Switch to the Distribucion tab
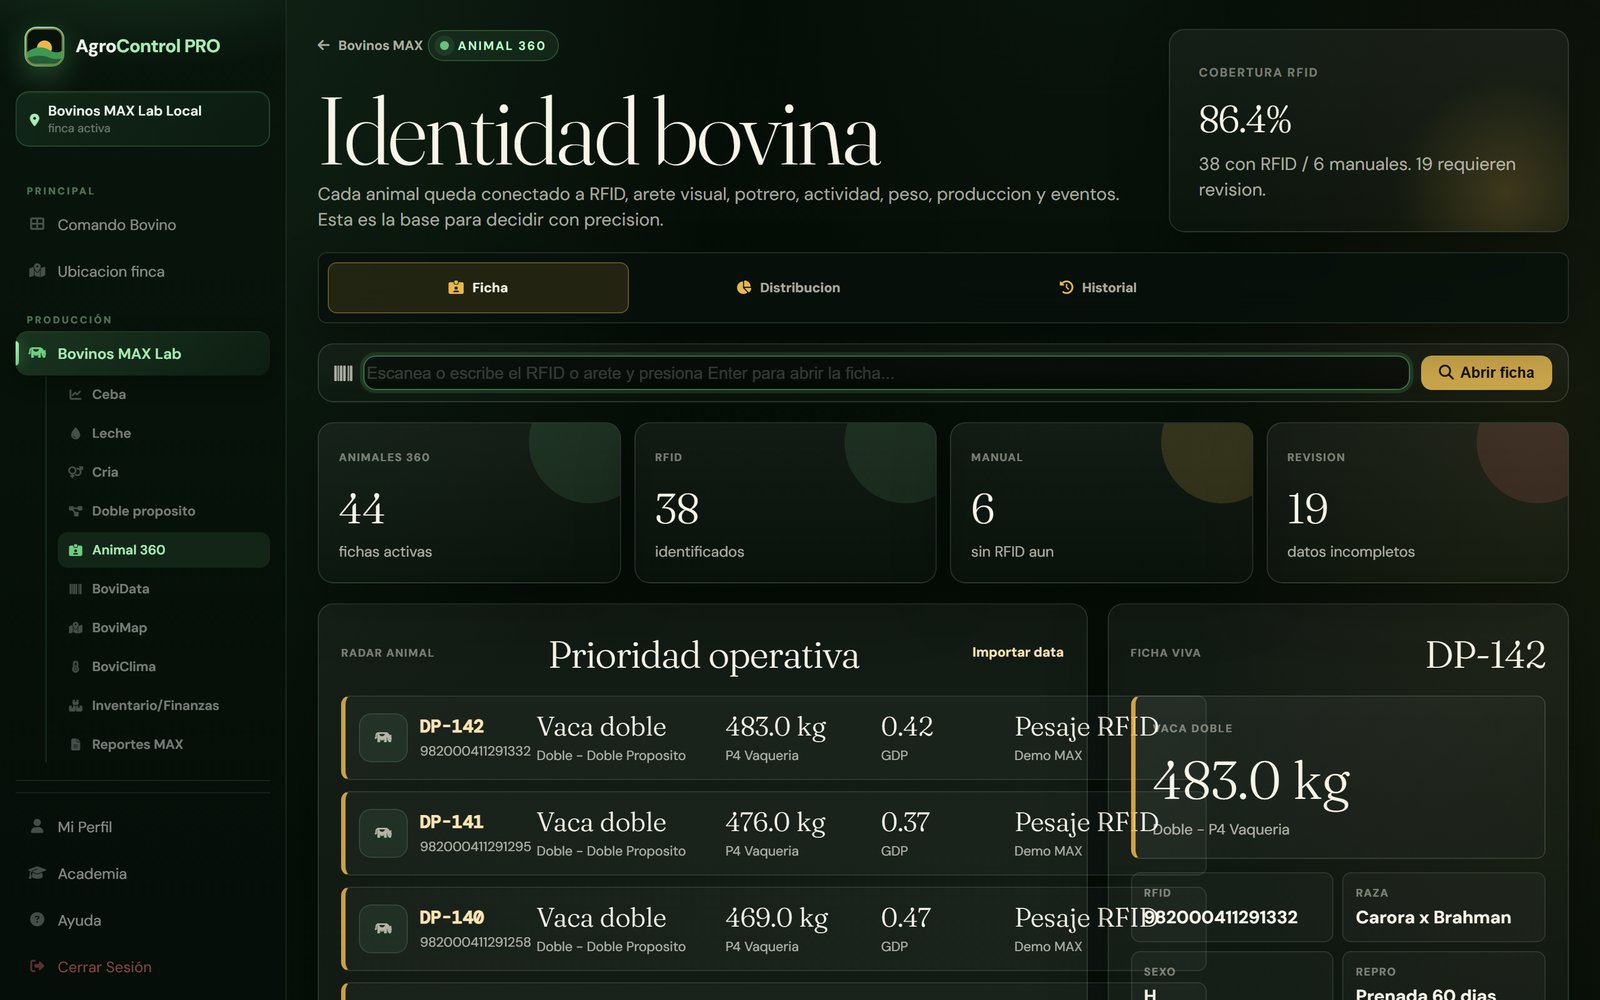Viewport: 1600px width, 1000px height. pos(788,288)
